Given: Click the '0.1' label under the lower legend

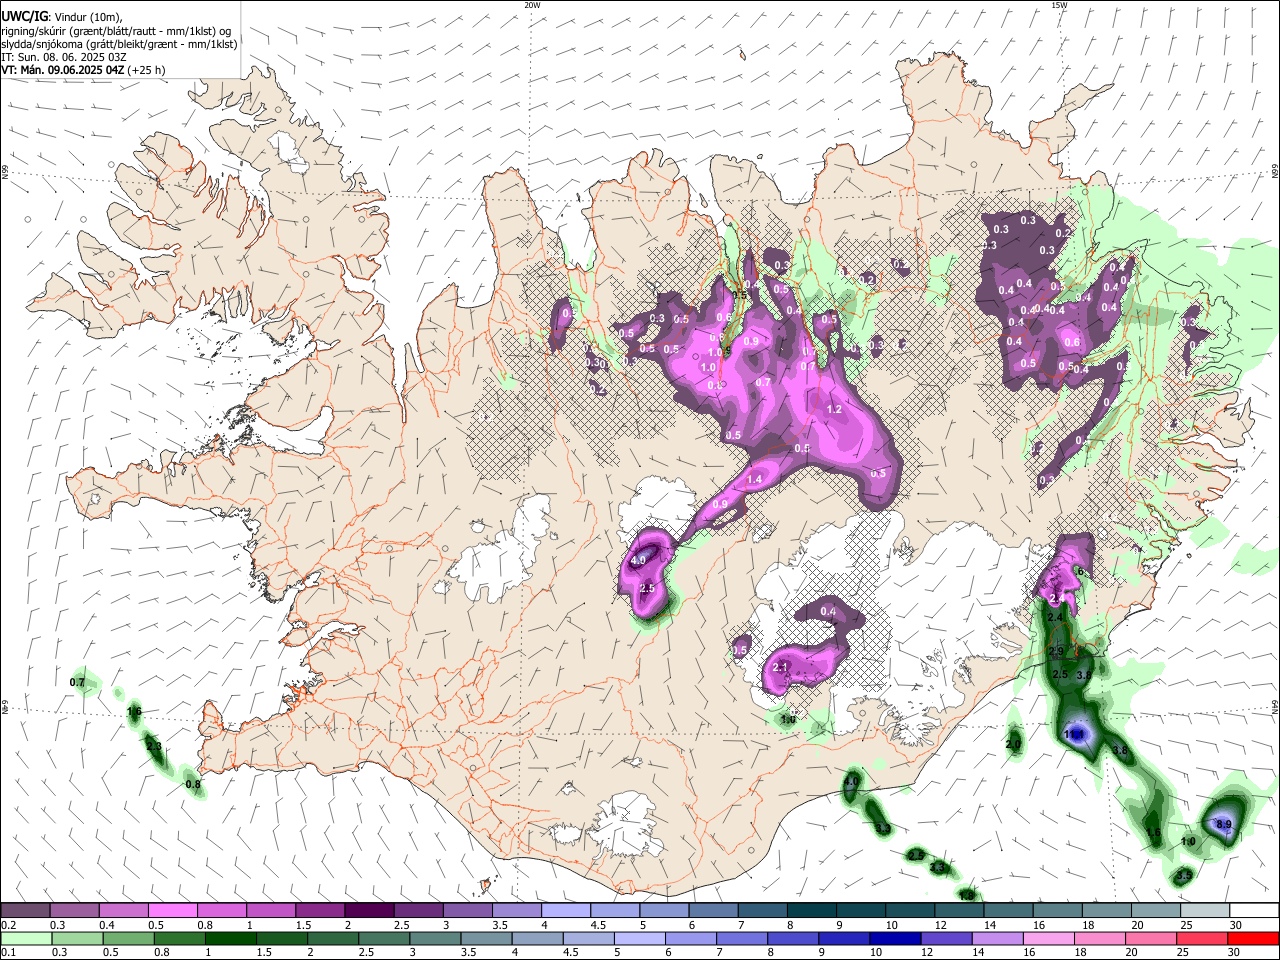Looking at the screenshot, I should click(8, 953).
